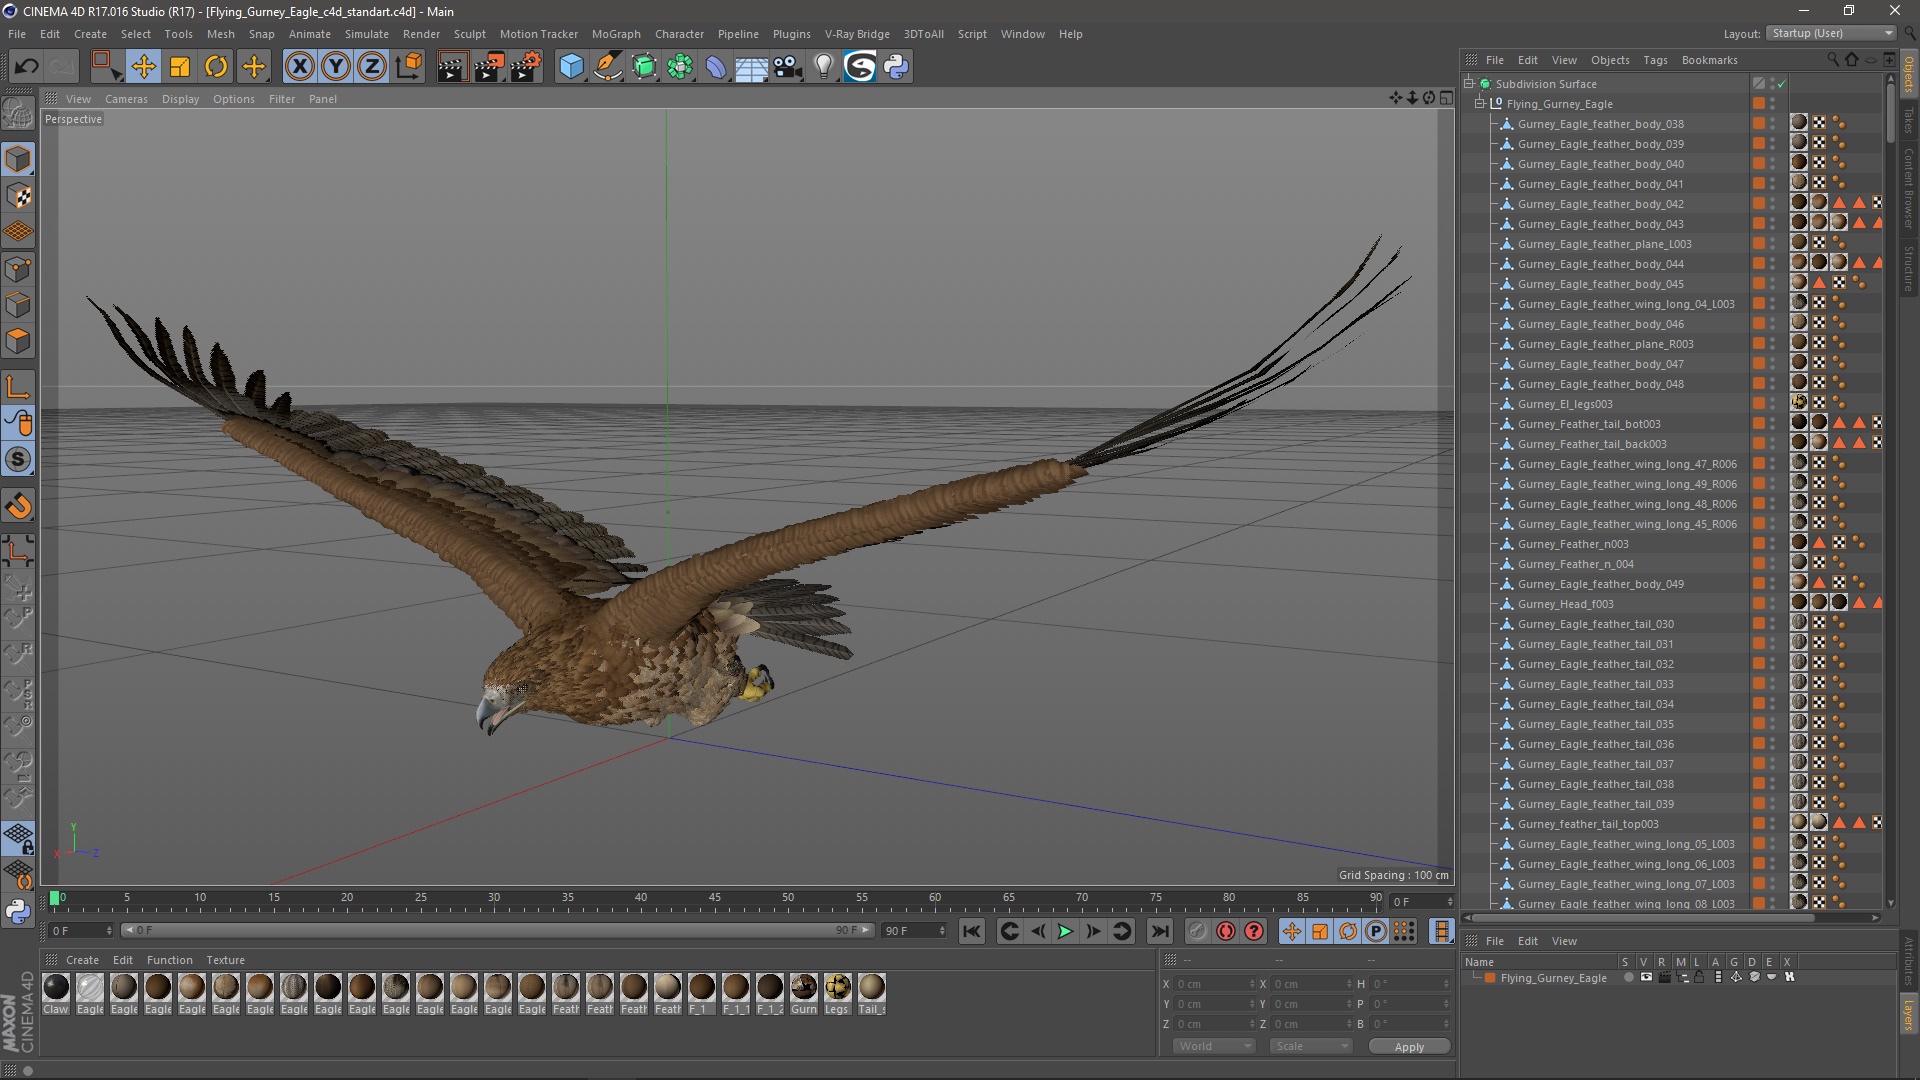Add a Light object
The height and width of the screenshot is (1080, 1920).
[824, 67]
